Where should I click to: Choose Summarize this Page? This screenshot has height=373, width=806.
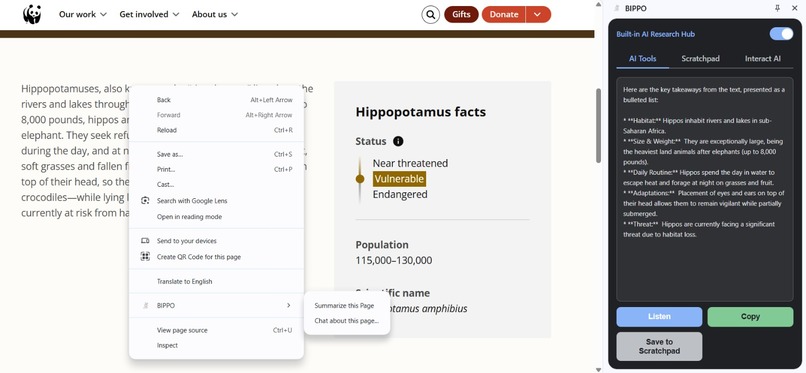(346, 306)
